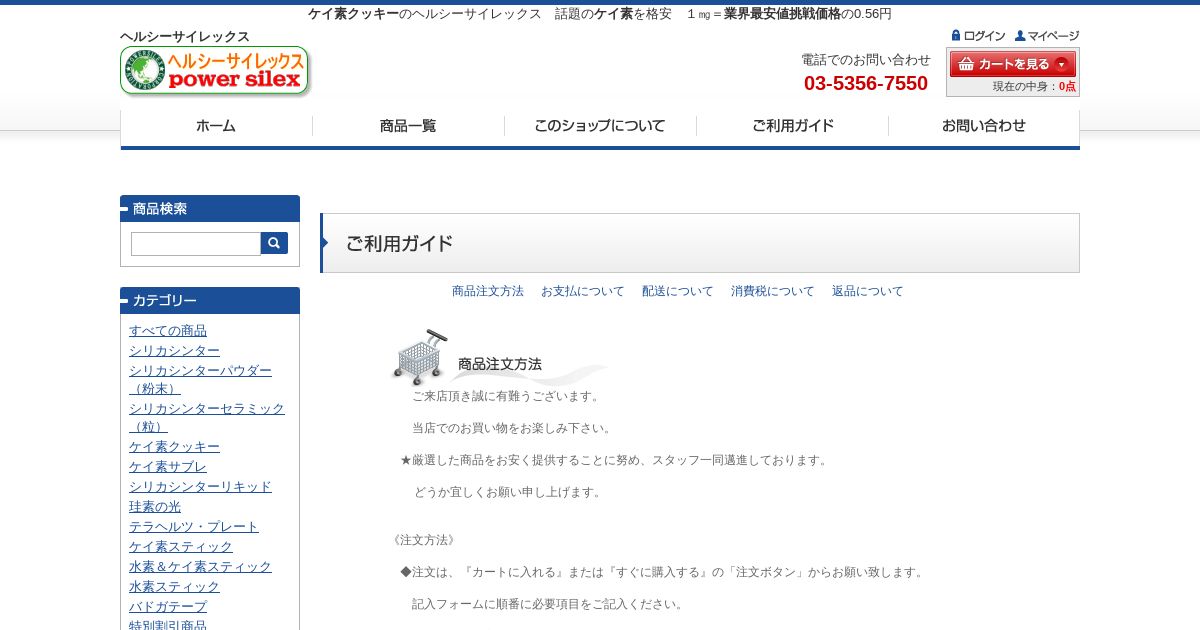
Task: Jump to 配送について section link
Action: (x=678, y=291)
